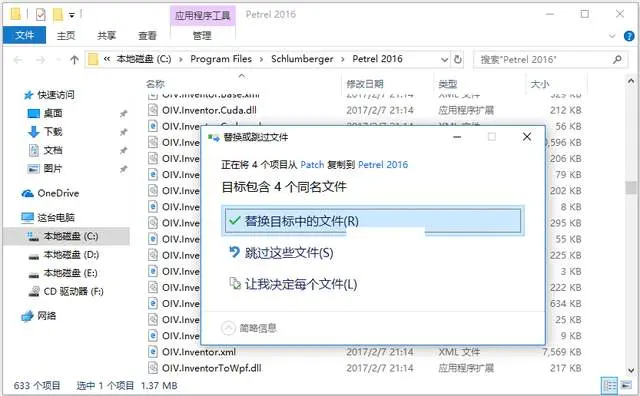Choose Skip these files (S)
The height and width of the screenshot is (396, 640).
point(282,253)
